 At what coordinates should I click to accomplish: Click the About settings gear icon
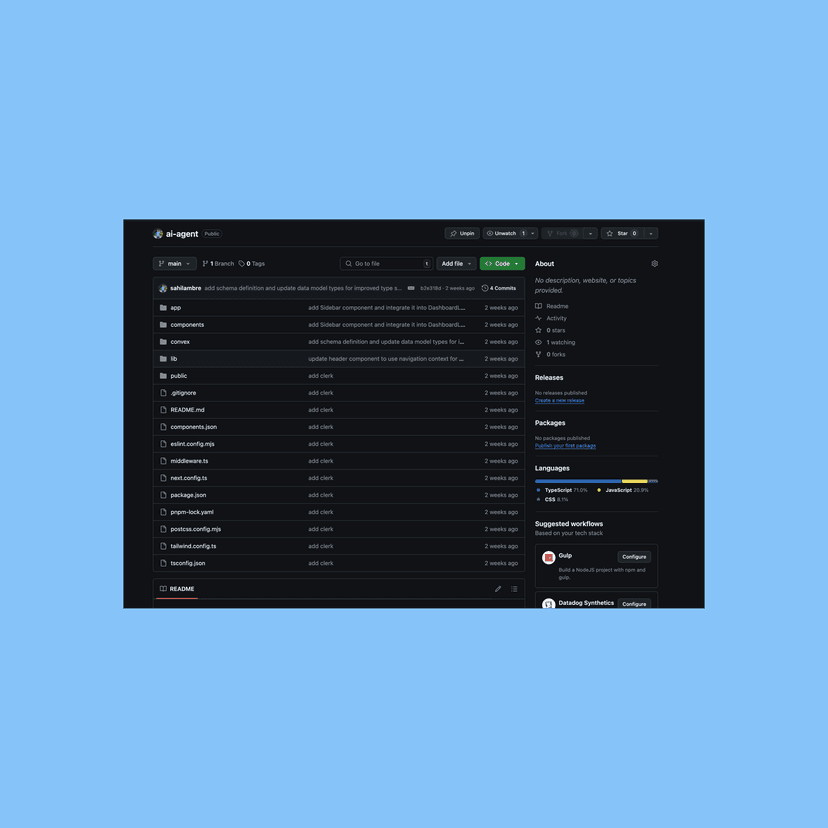654,264
